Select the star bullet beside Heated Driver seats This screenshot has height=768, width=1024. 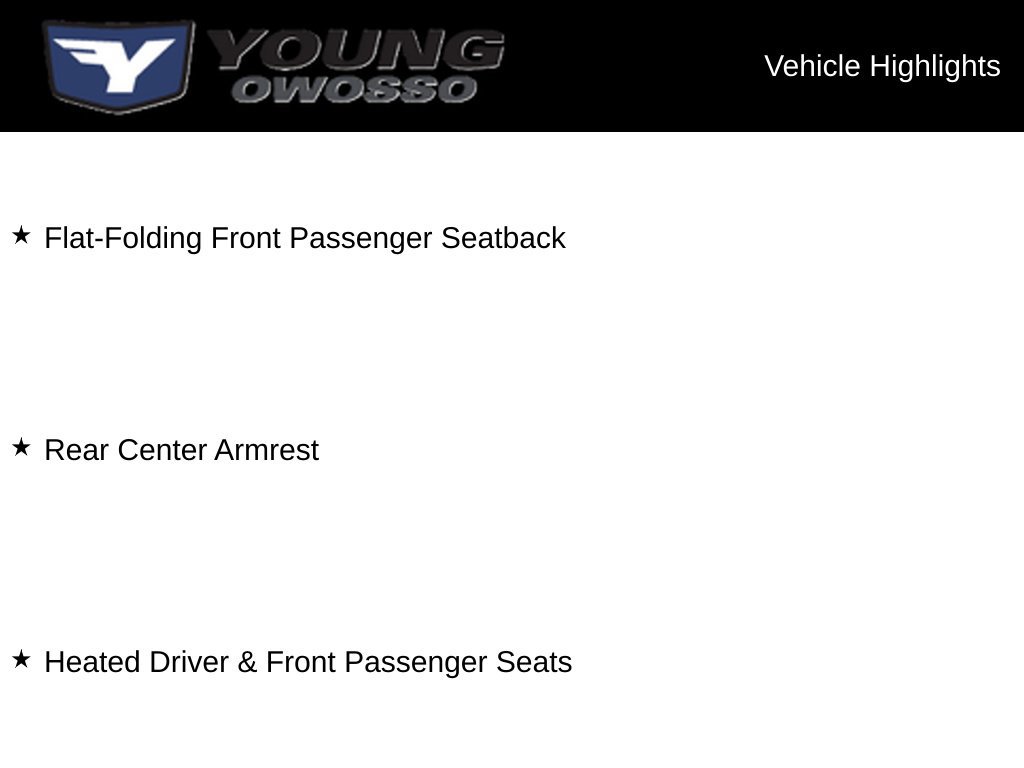point(22,659)
